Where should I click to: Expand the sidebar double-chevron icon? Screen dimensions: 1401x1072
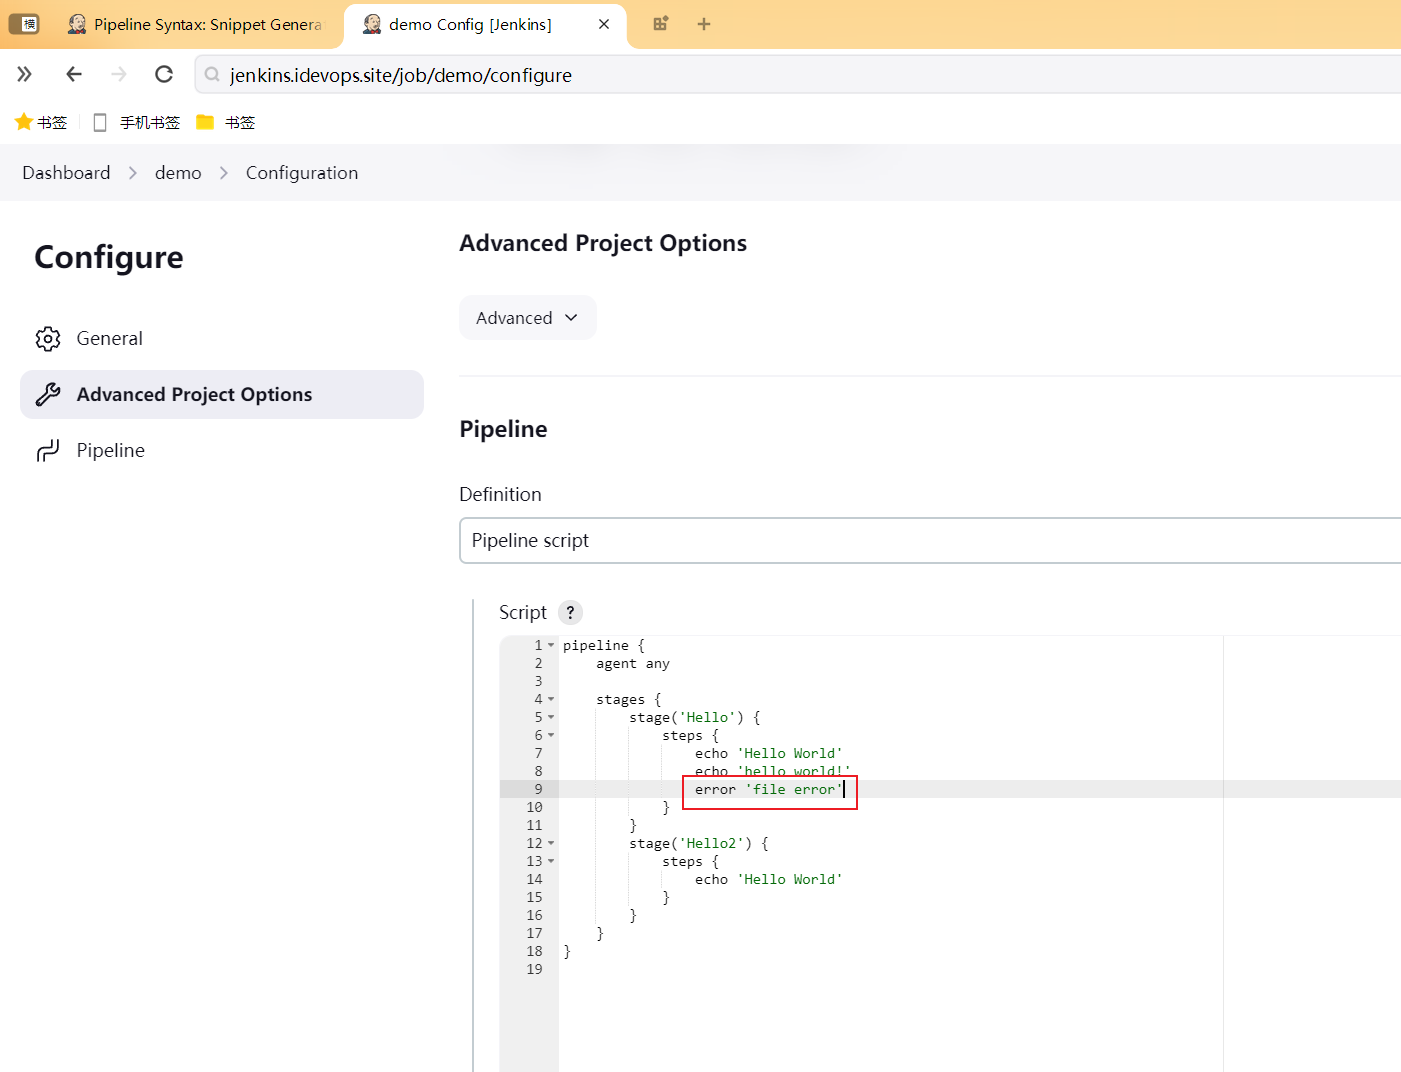[25, 74]
